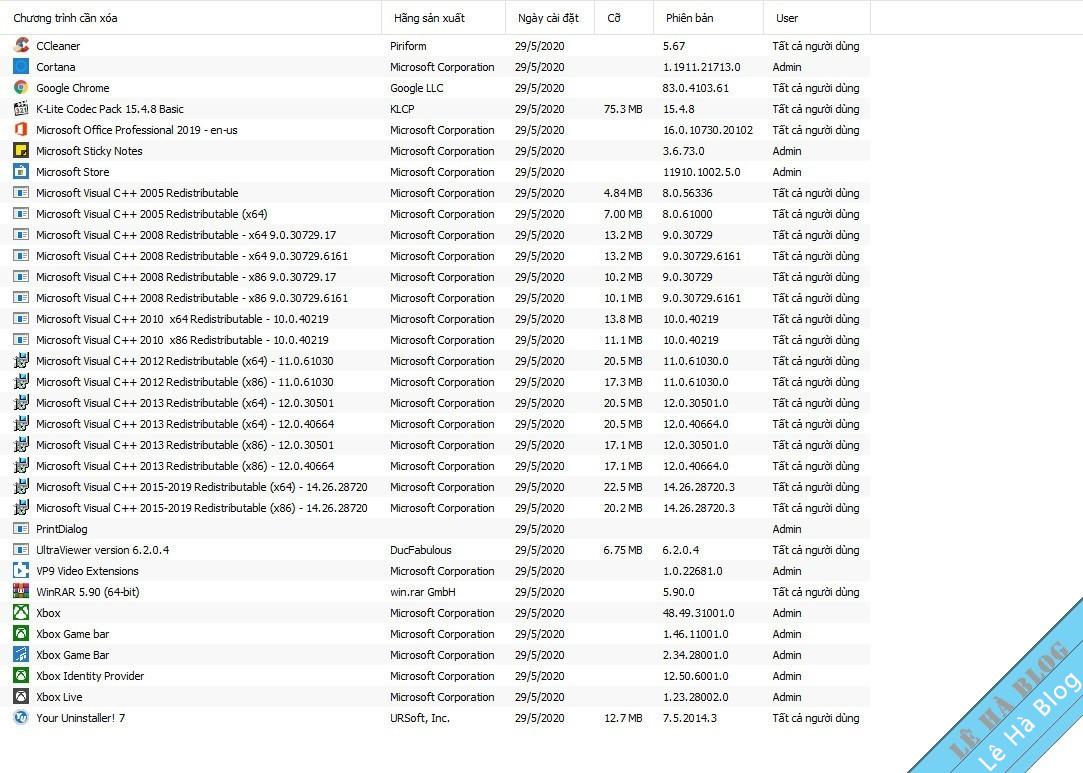The image size is (1083, 773).
Task: Click the UltraViewer version 6.2.0.4 icon
Action: [21, 550]
